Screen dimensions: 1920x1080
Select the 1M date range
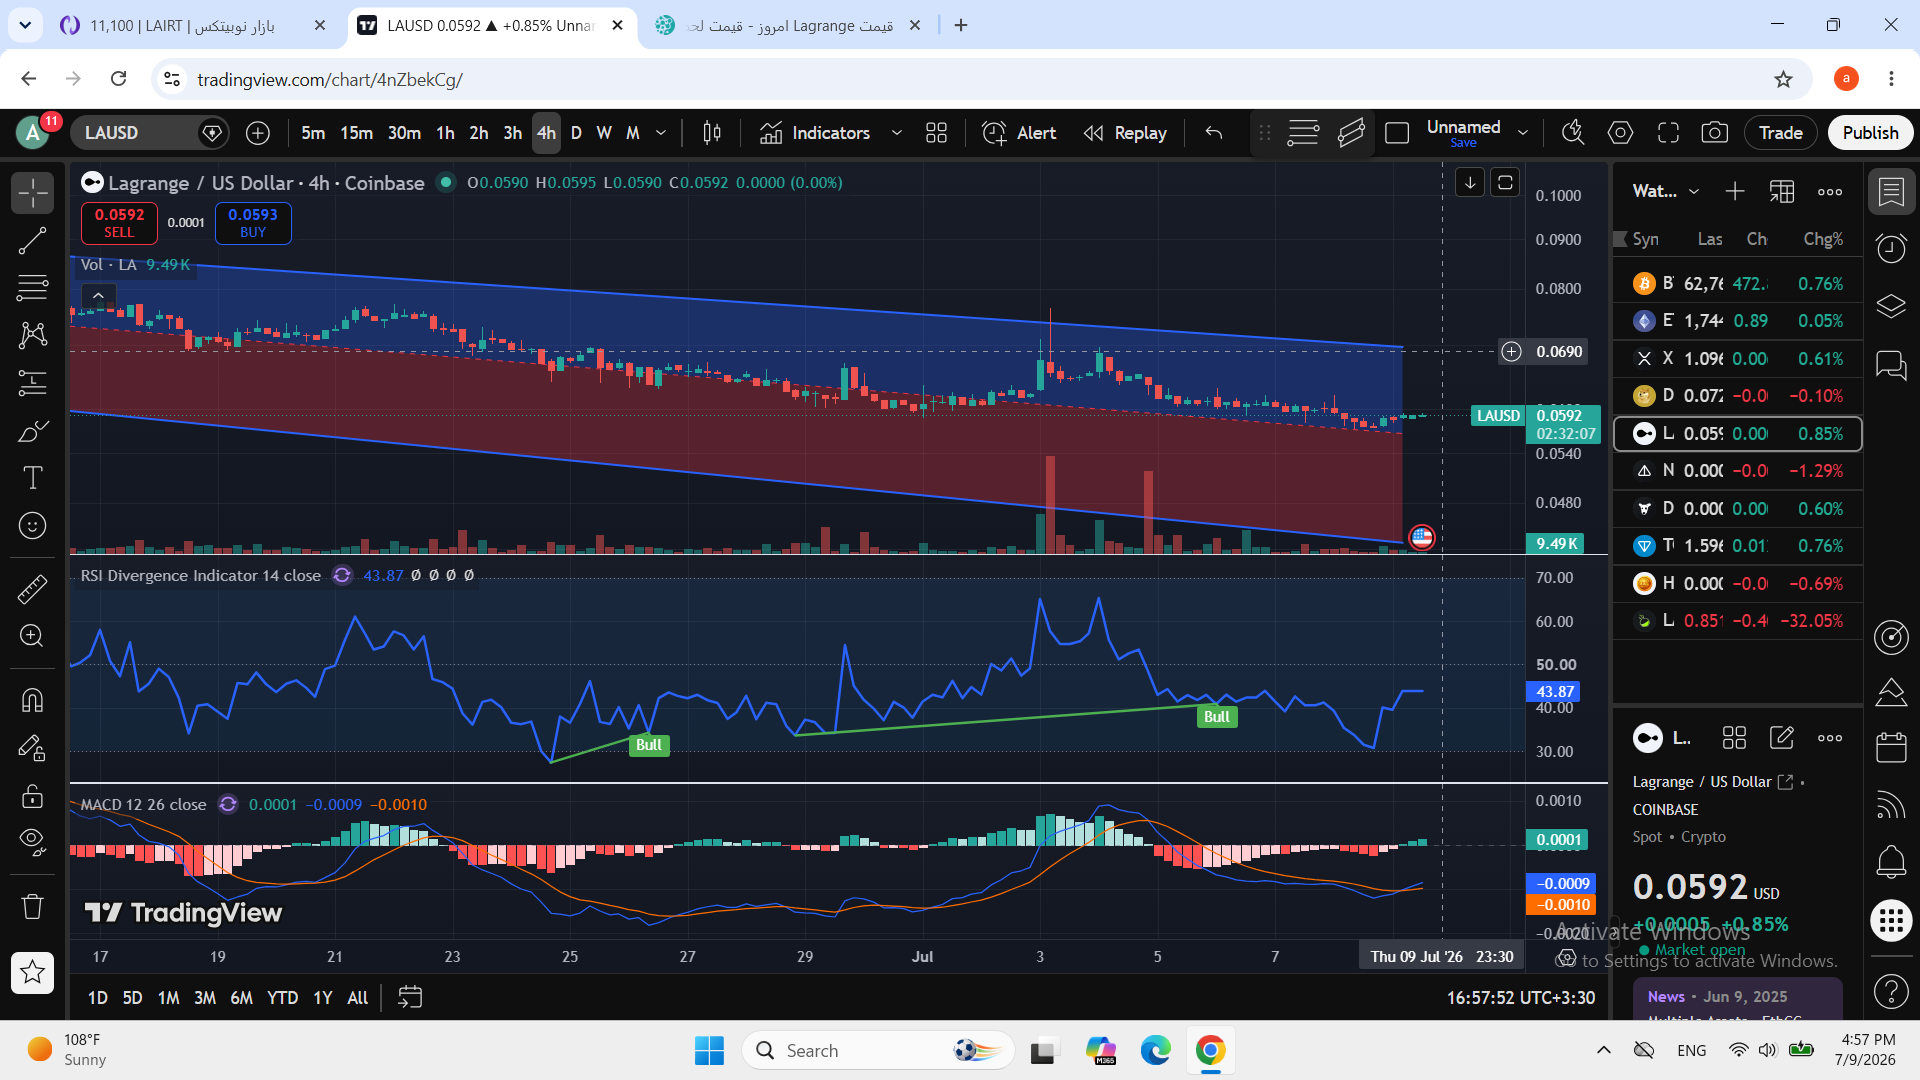(168, 997)
